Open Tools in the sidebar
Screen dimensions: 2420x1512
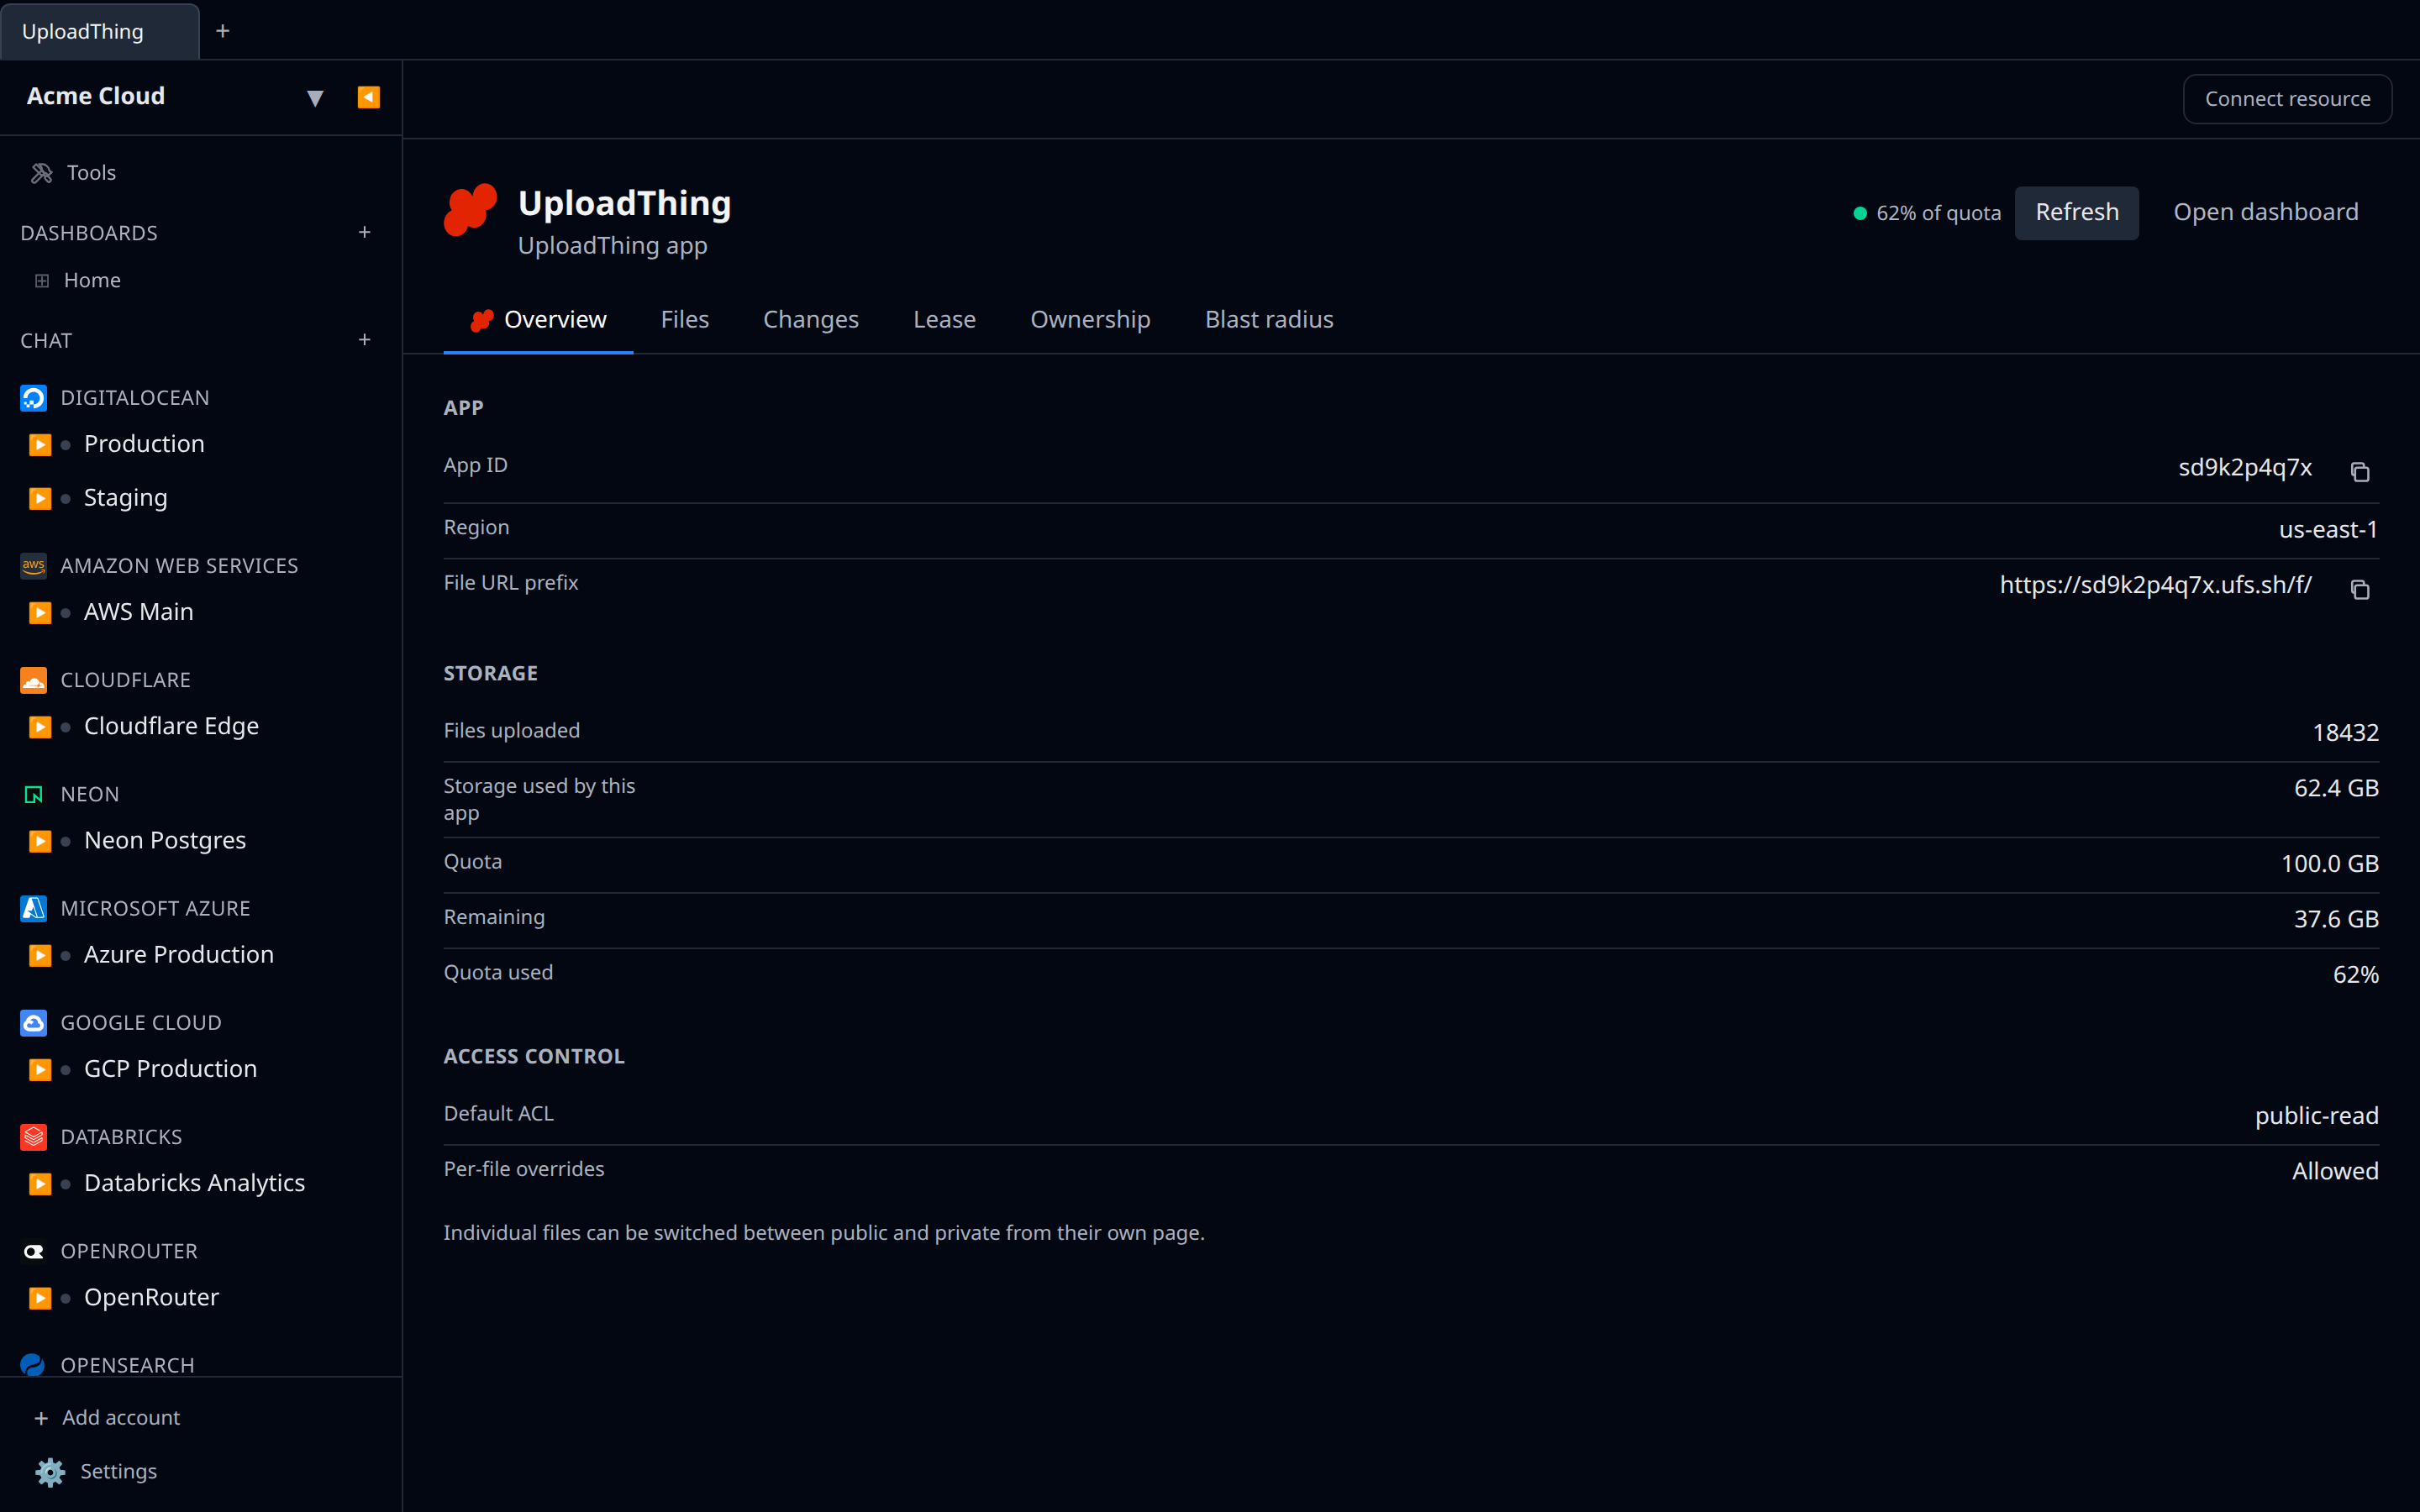point(91,173)
